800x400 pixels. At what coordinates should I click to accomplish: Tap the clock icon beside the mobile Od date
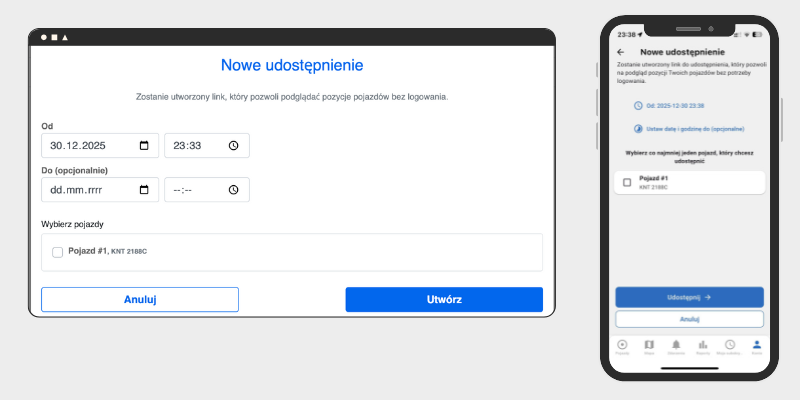coord(638,105)
